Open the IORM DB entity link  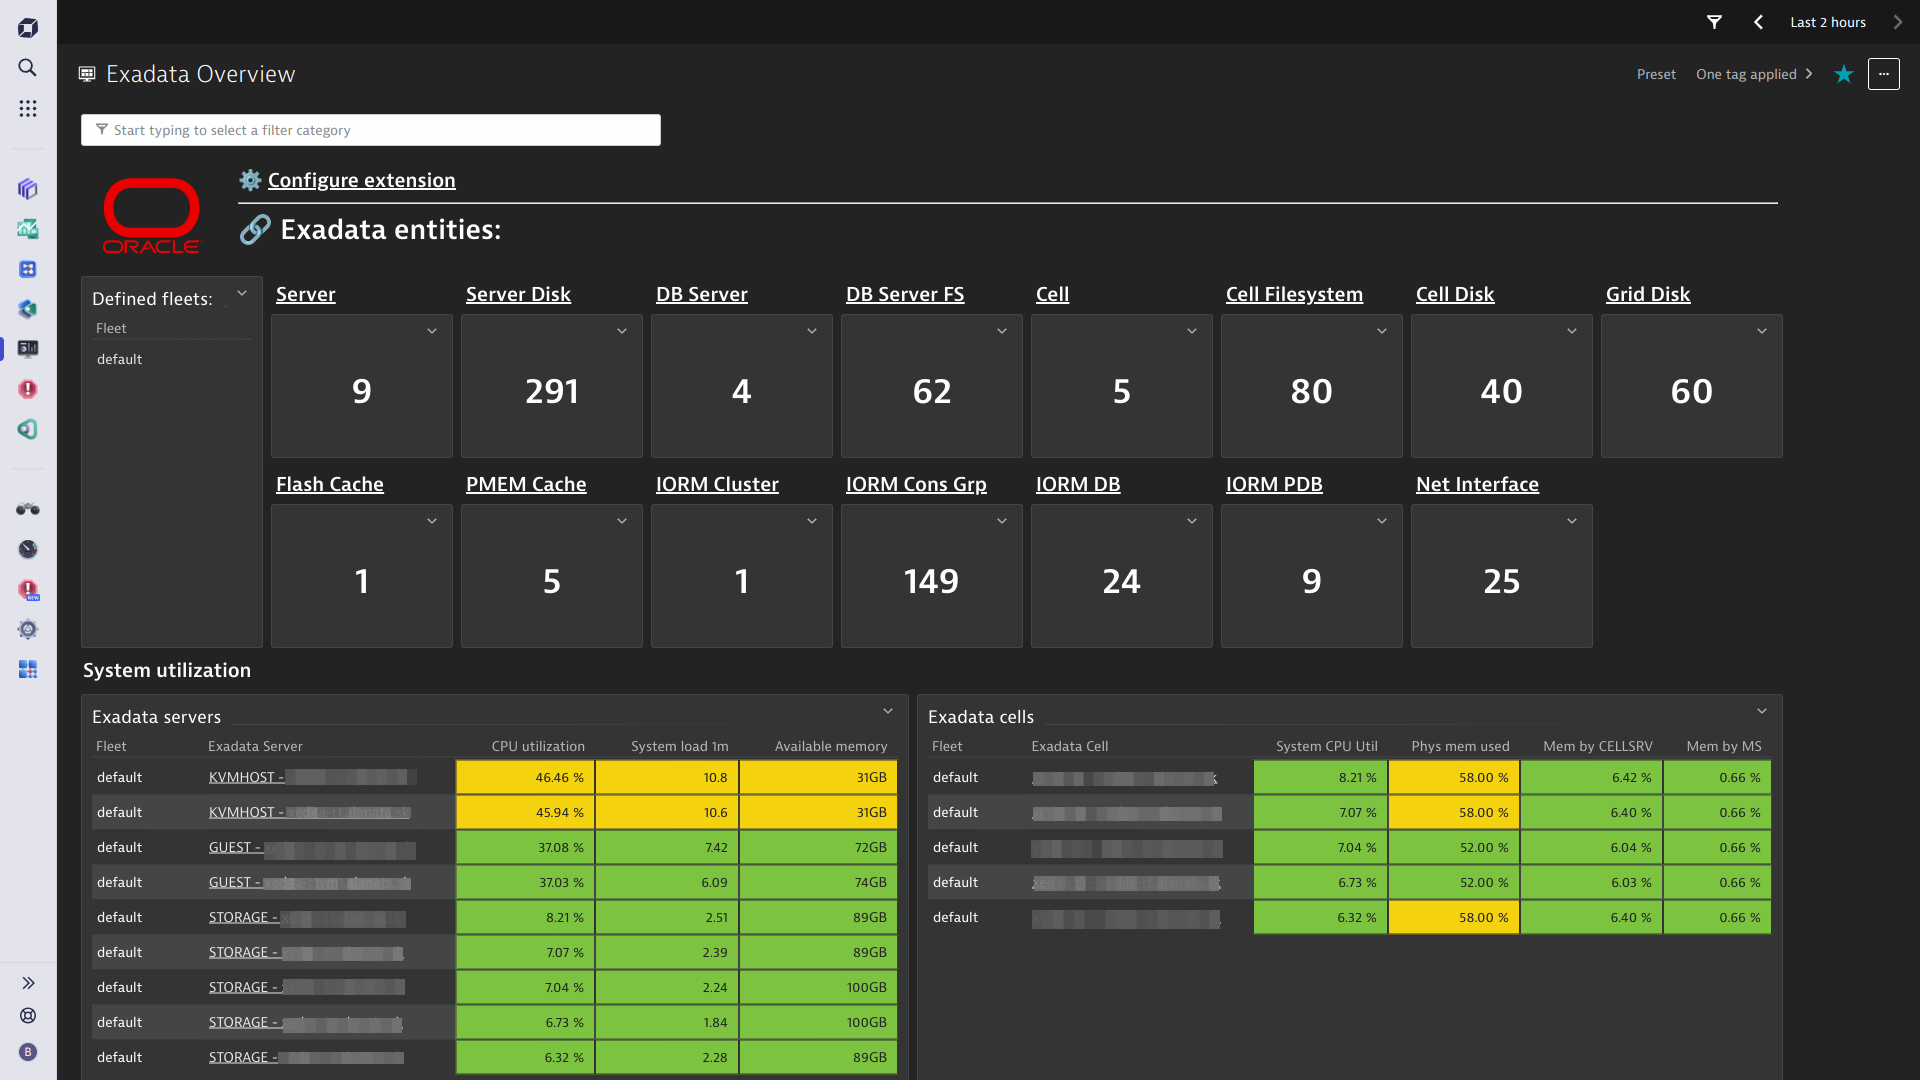click(1078, 484)
